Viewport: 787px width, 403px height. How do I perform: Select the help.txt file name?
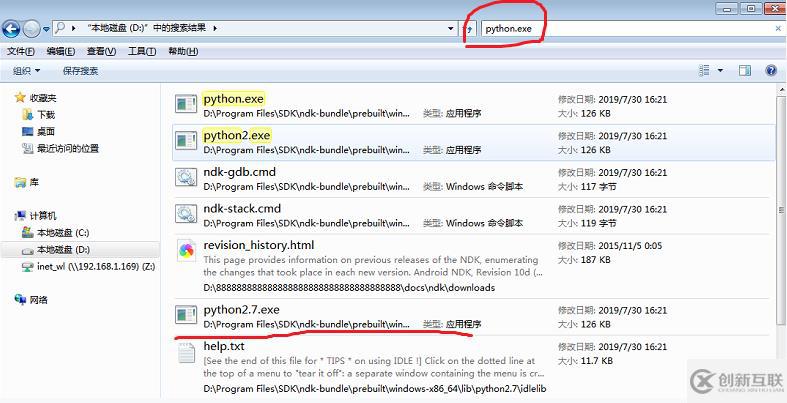[x=224, y=346]
